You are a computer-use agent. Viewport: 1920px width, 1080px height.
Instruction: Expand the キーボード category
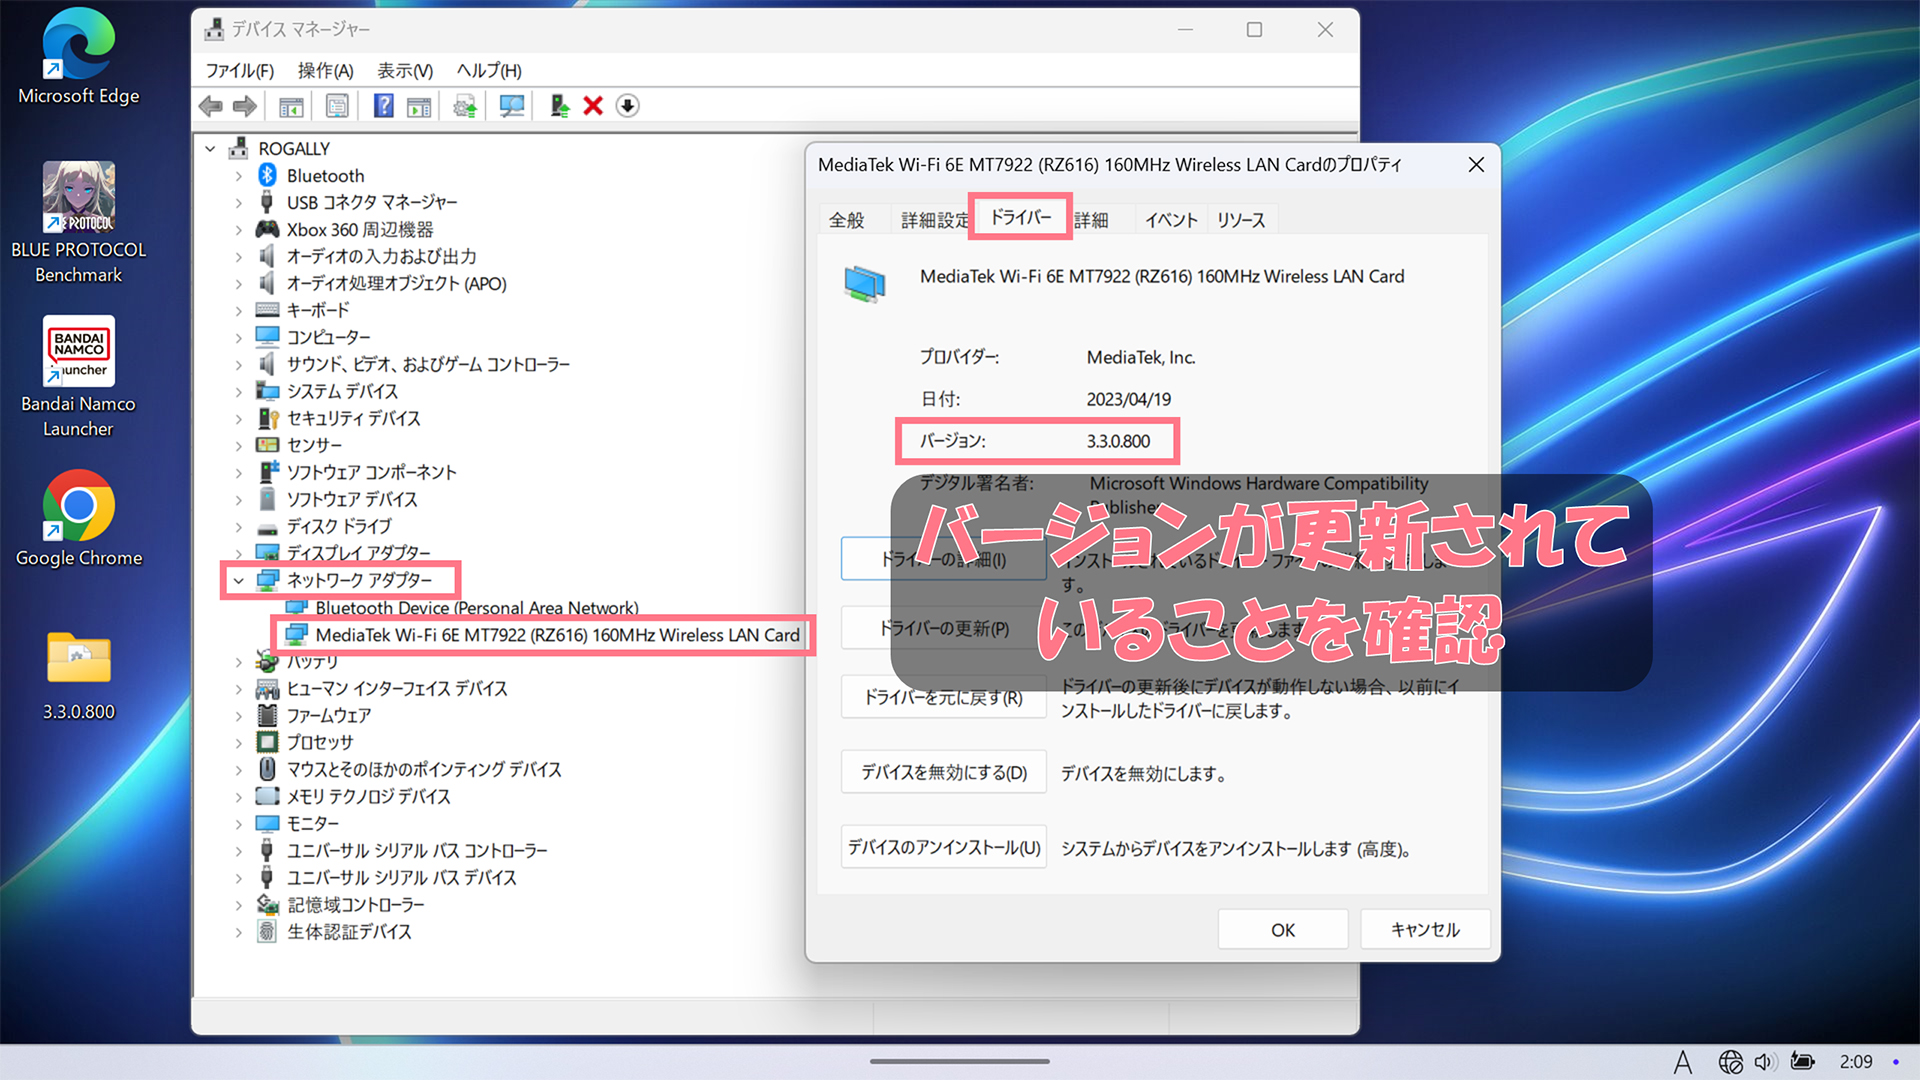pyautogui.click(x=238, y=311)
